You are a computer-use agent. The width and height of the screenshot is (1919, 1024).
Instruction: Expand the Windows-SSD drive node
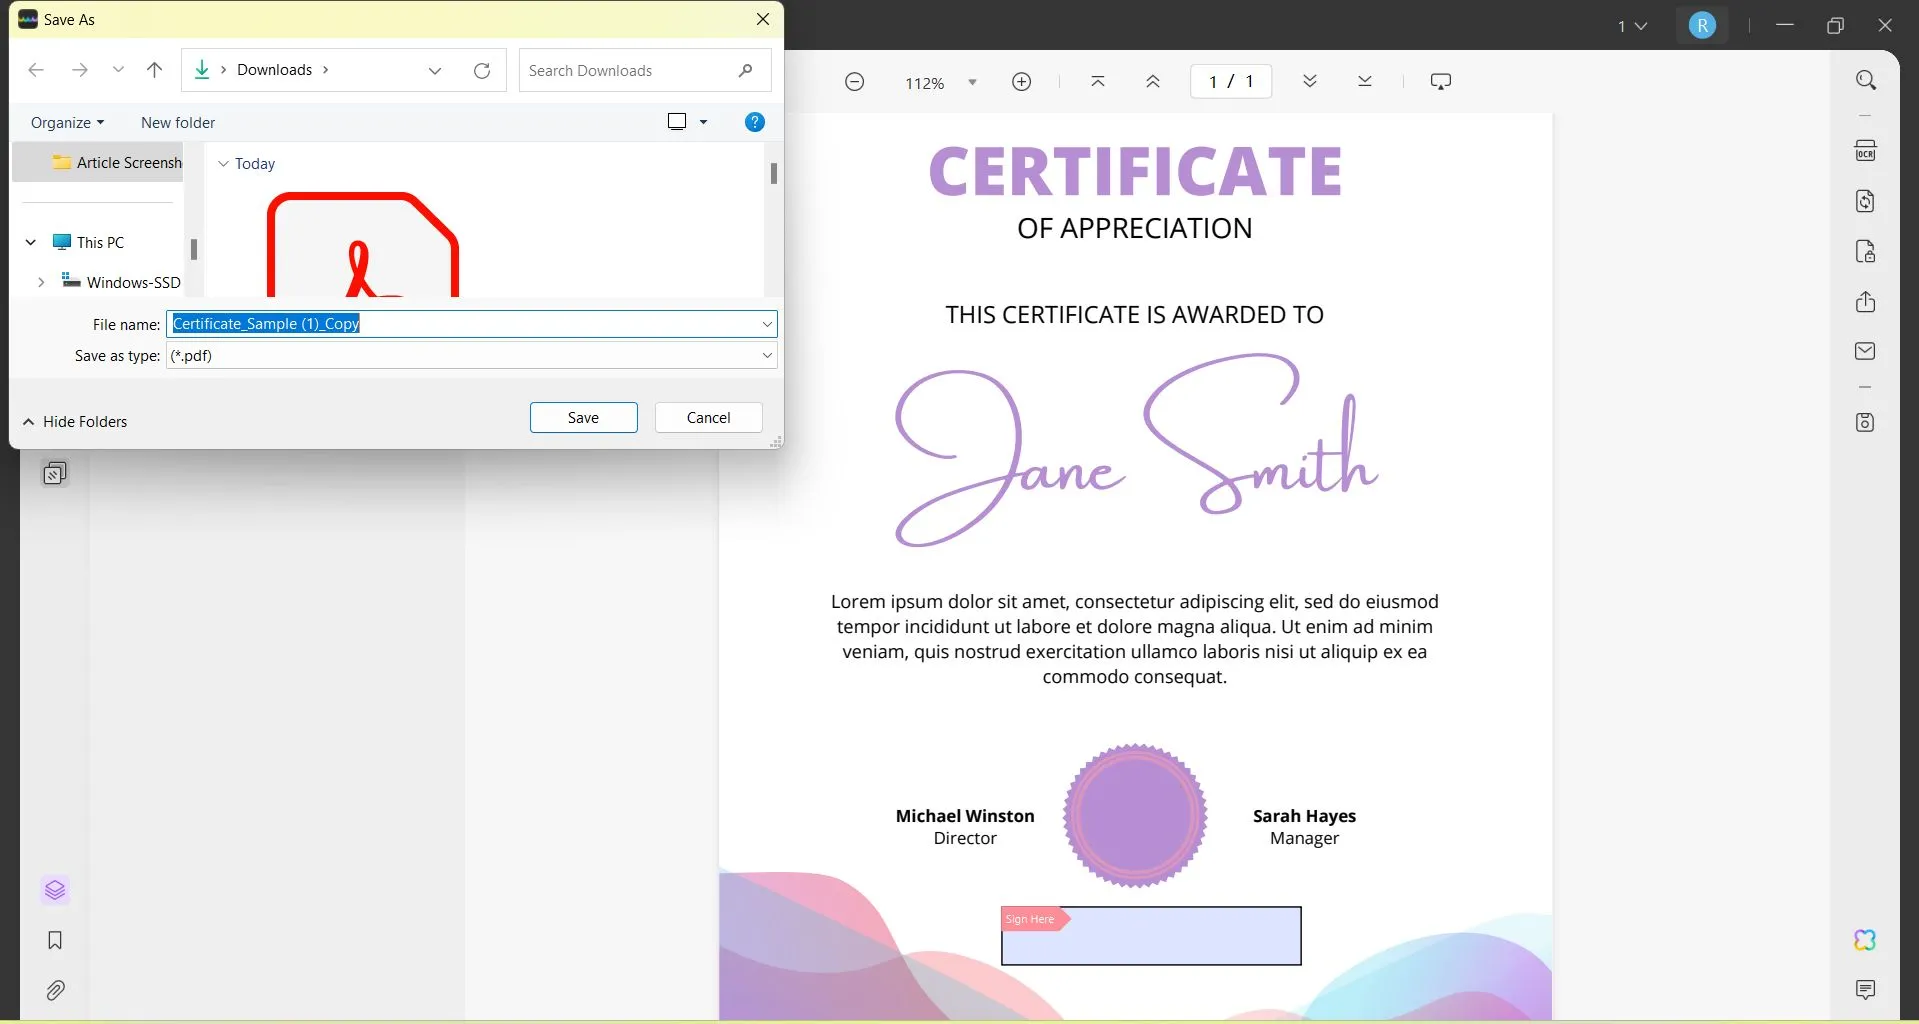click(41, 282)
